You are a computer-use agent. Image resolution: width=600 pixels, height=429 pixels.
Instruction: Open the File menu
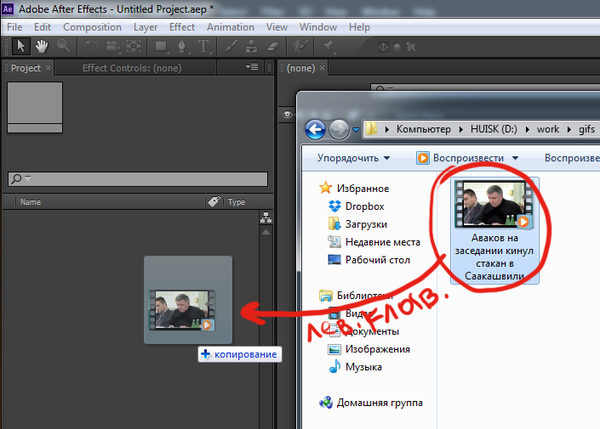15,27
